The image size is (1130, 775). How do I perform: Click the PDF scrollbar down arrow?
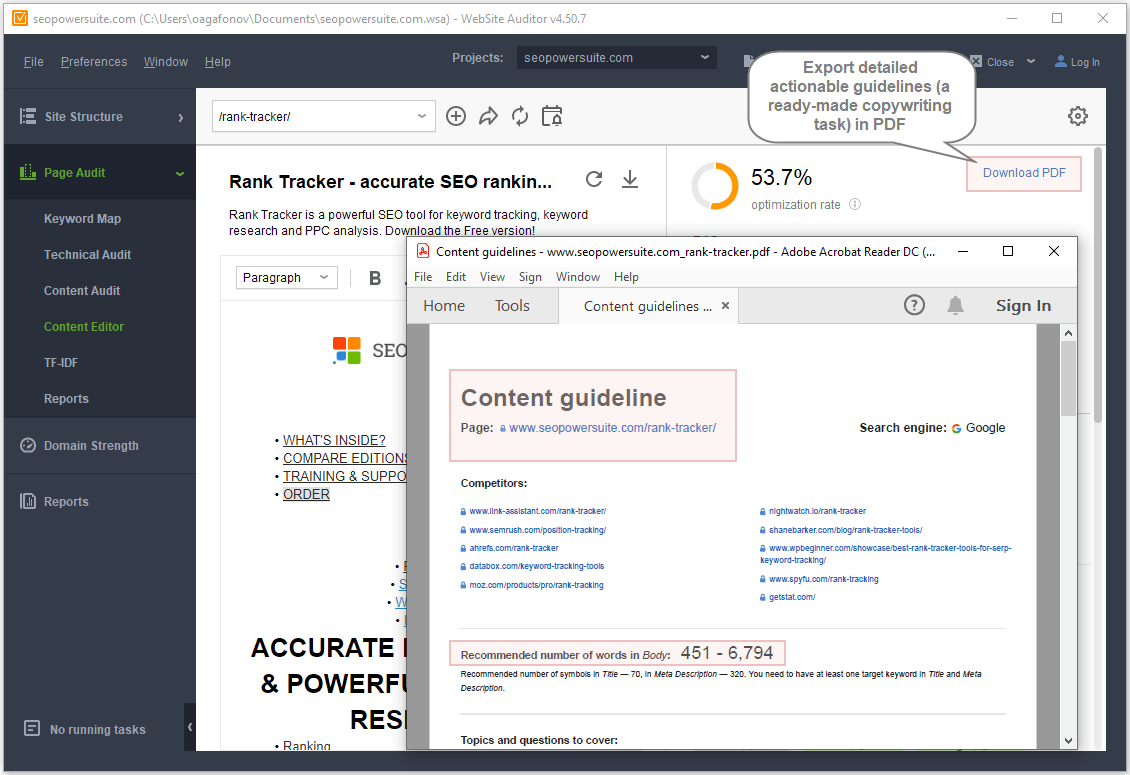(x=1068, y=740)
